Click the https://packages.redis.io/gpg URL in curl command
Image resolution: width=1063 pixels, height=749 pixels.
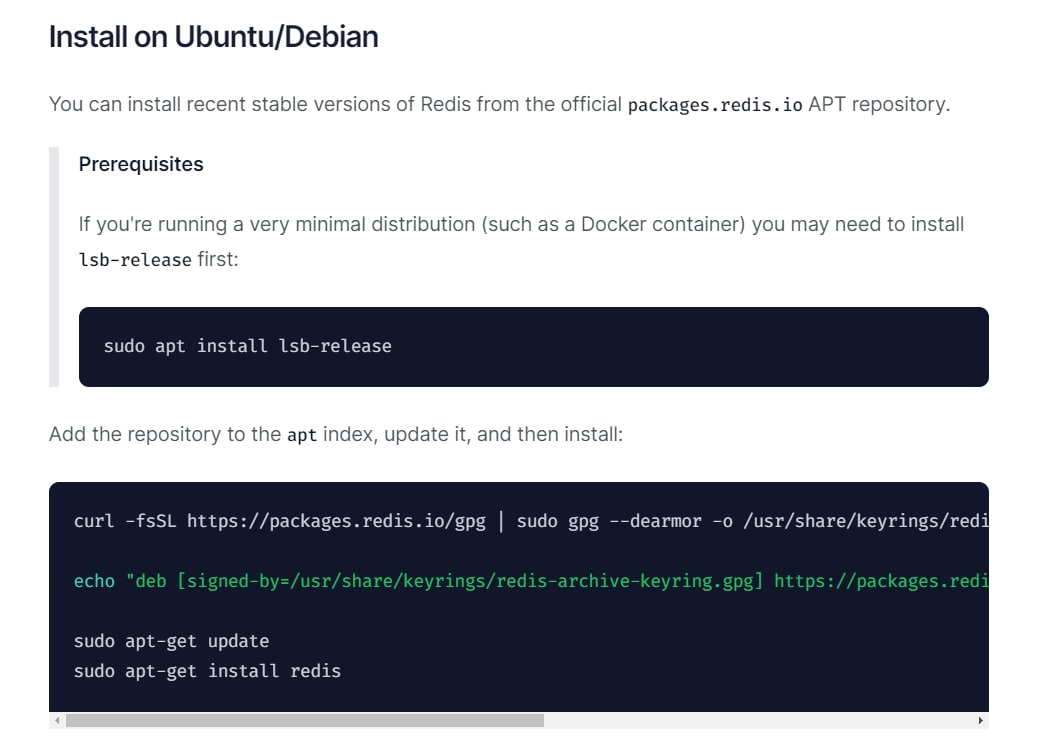pyautogui.click(x=336, y=521)
